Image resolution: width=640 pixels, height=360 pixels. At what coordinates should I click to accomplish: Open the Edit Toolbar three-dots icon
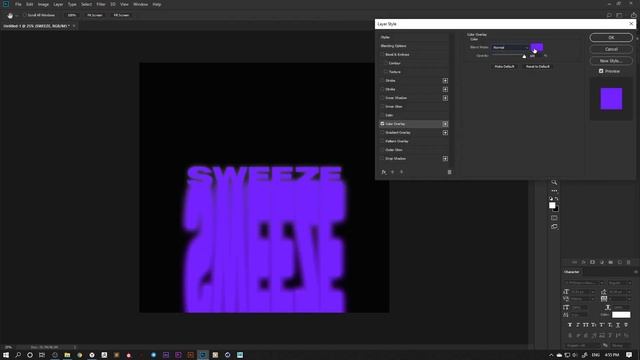pos(554,191)
